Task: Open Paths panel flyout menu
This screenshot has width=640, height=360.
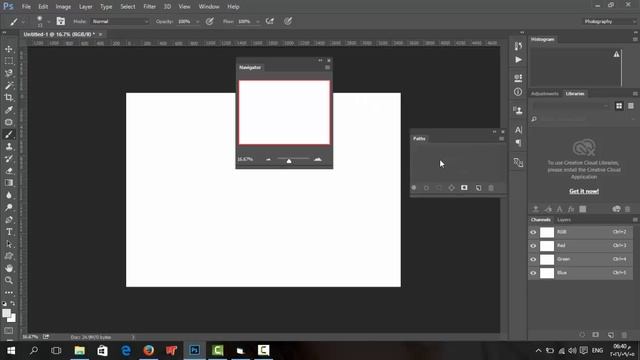Action: pos(502,138)
